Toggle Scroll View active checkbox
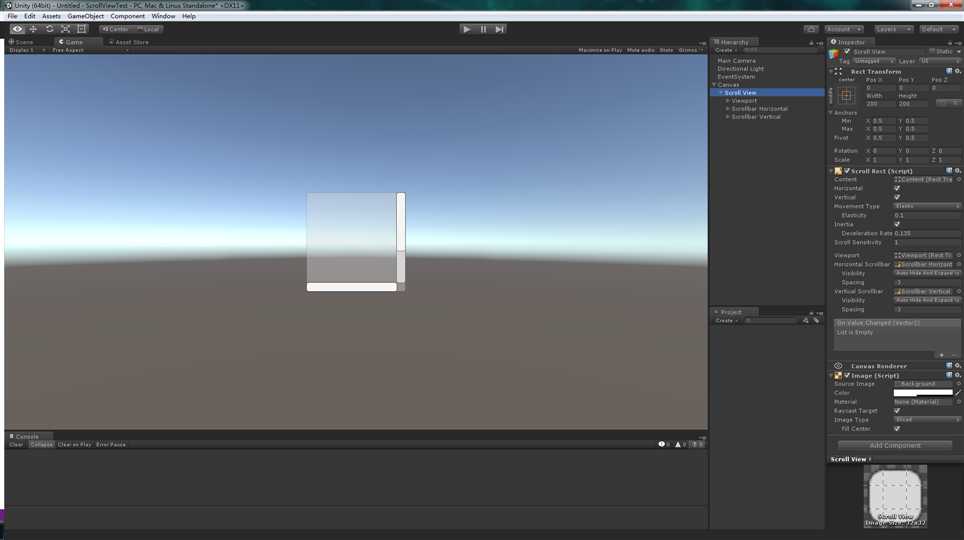Screen dimensions: 964x540 (847, 52)
